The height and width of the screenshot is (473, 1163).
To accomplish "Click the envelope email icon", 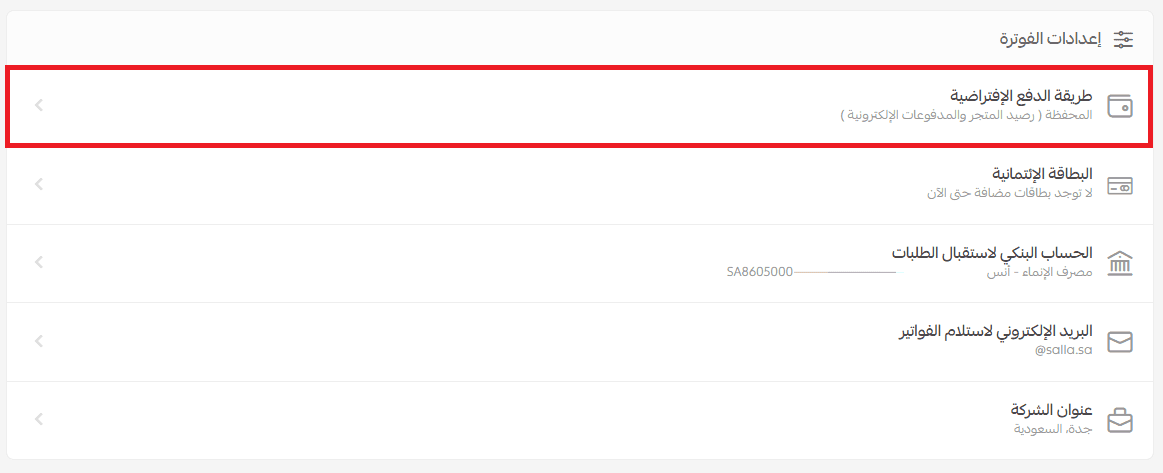I will pyautogui.click(x=1120, y=342).
